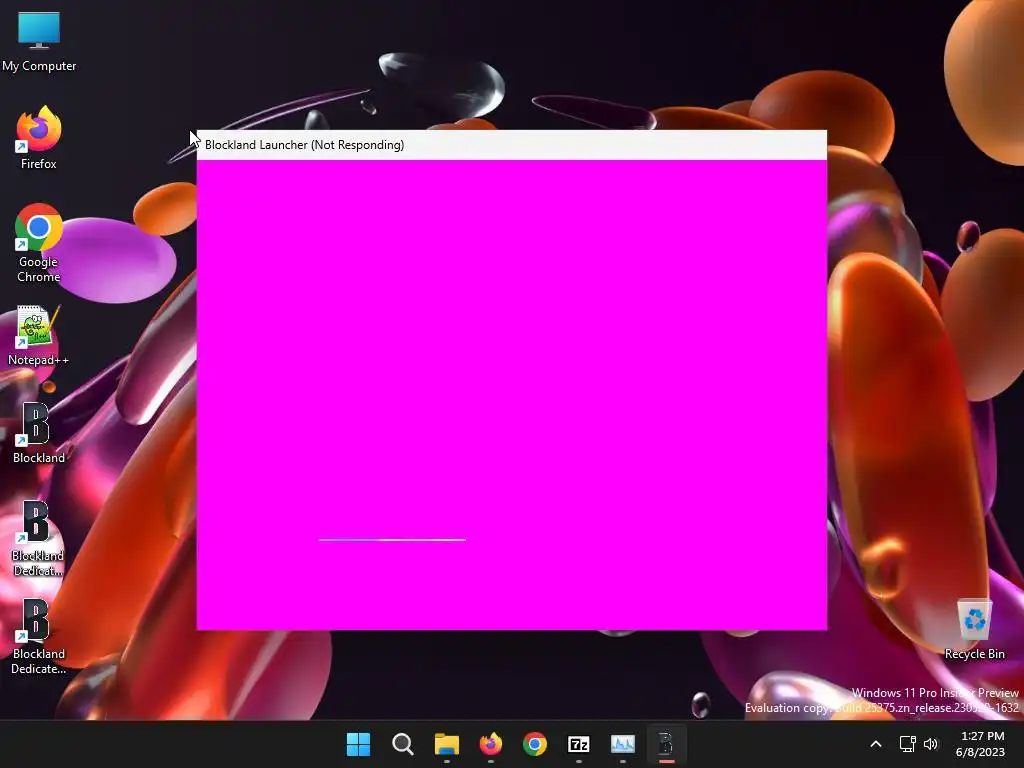Select the Google Chrome desktop shortcut
The width and height of the screenshot is (1024, 768).
click(x=39, y=243)
